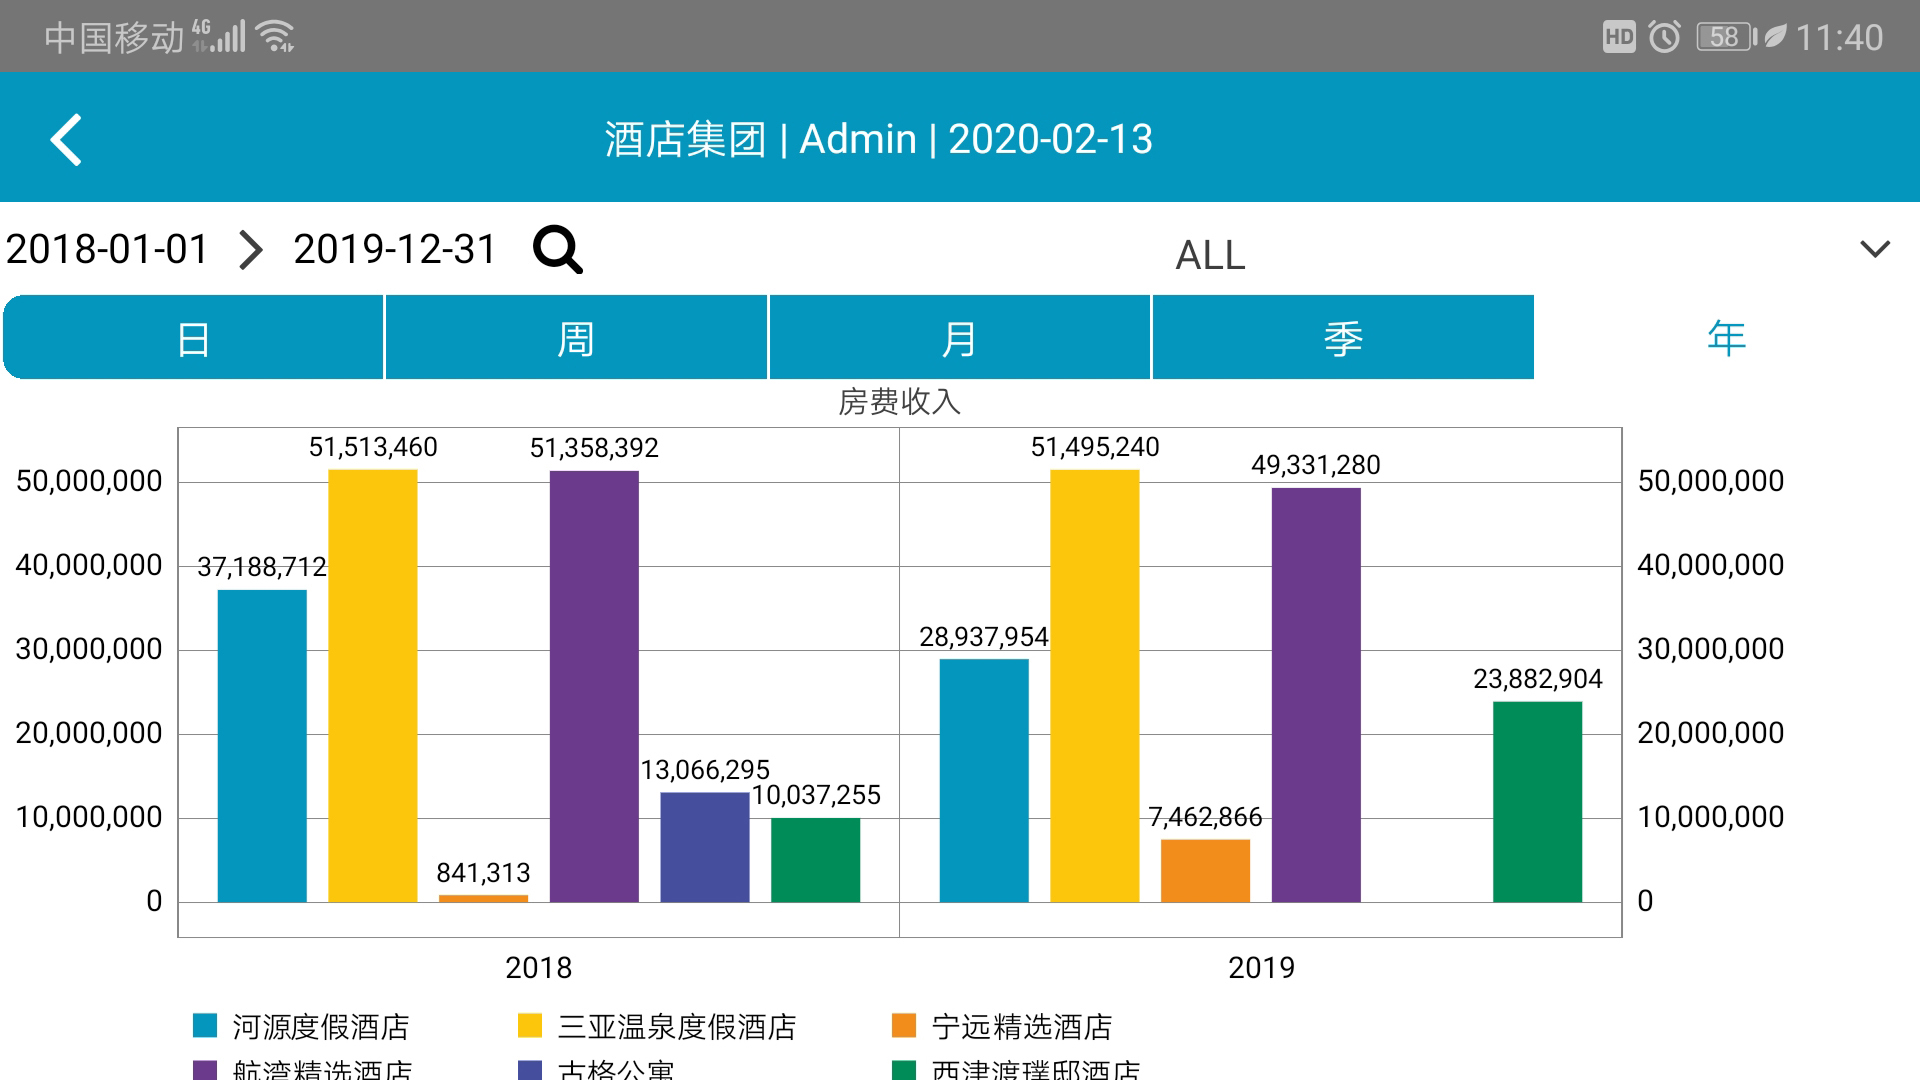Toggle 宁远精选酒店 legend entry

coord(1020,1026)
